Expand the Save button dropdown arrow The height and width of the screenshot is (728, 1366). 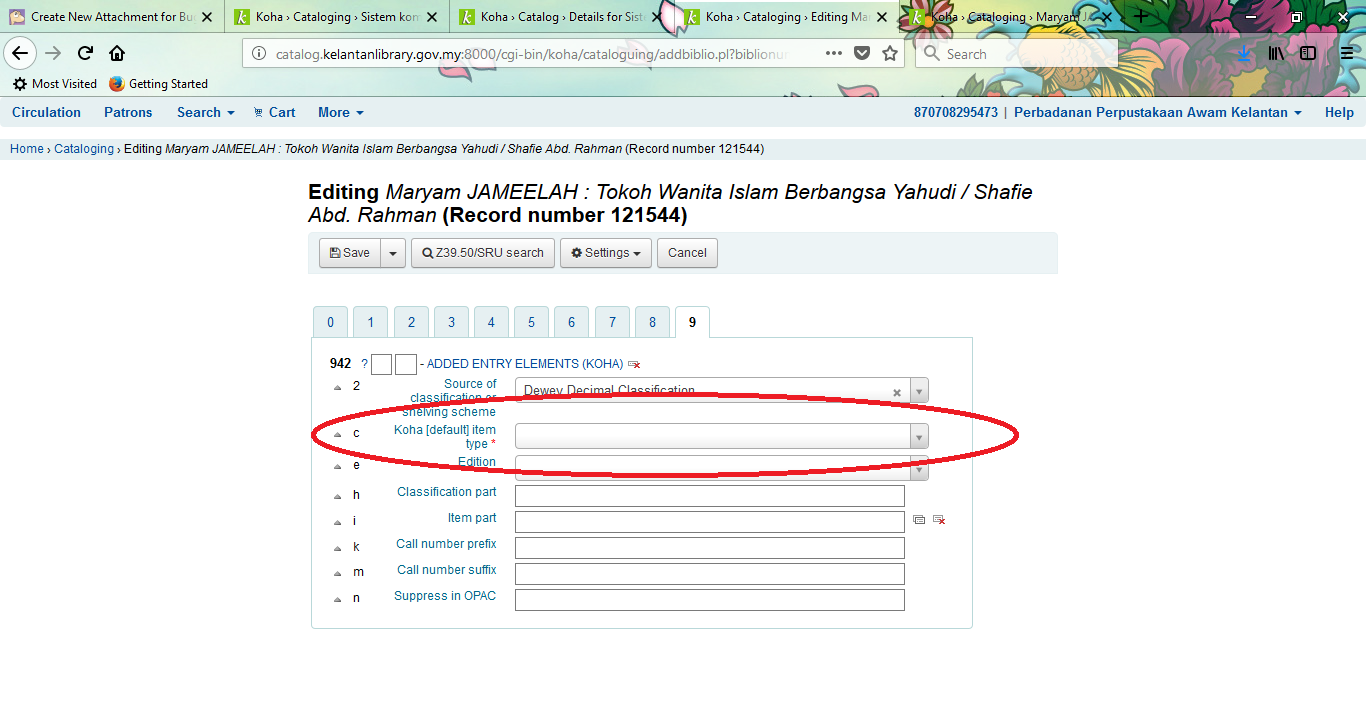click(393, 253)
